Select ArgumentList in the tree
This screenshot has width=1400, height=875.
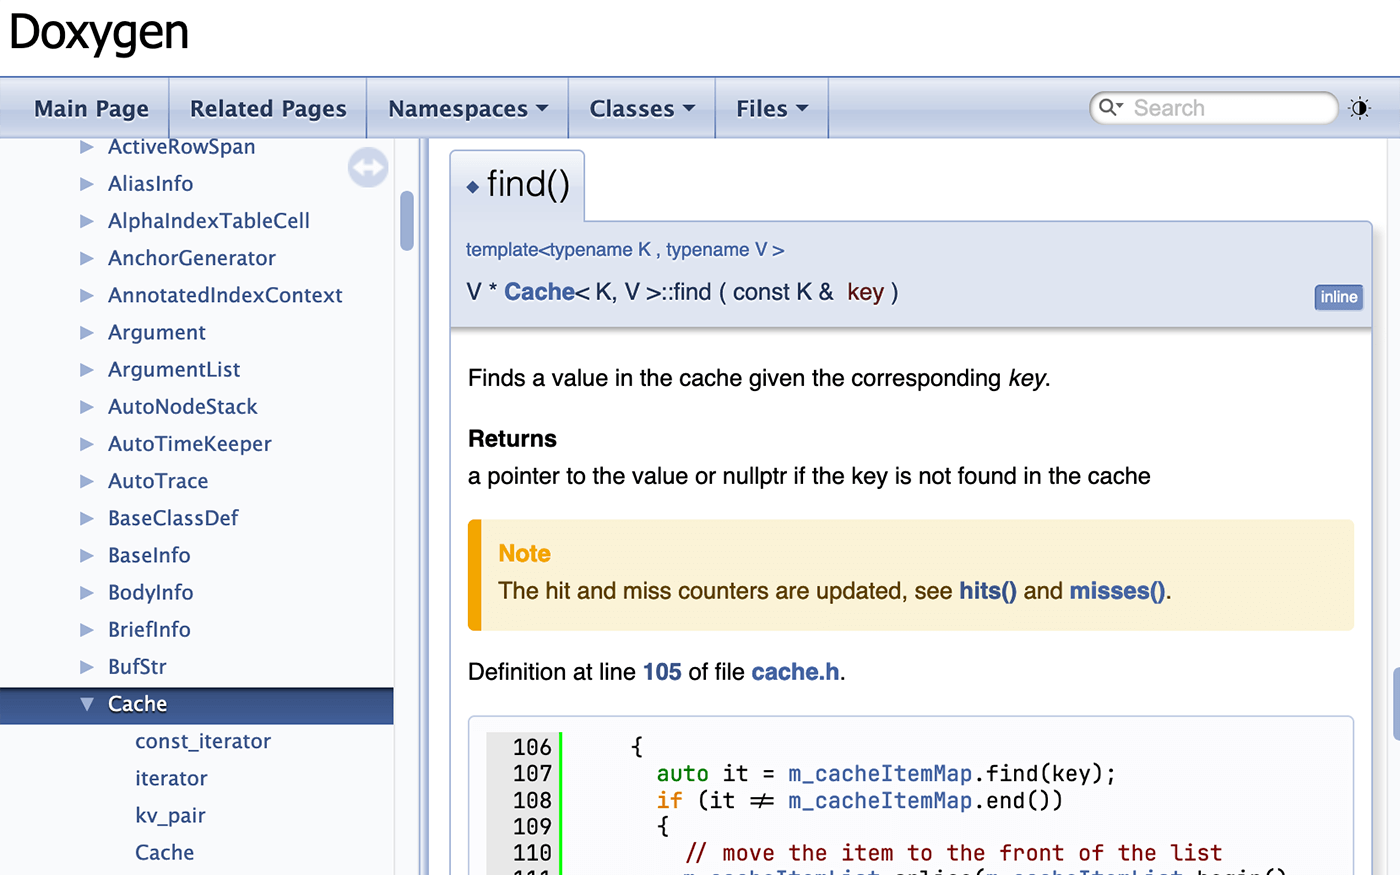pyautogui.click(x=174, y=370)
